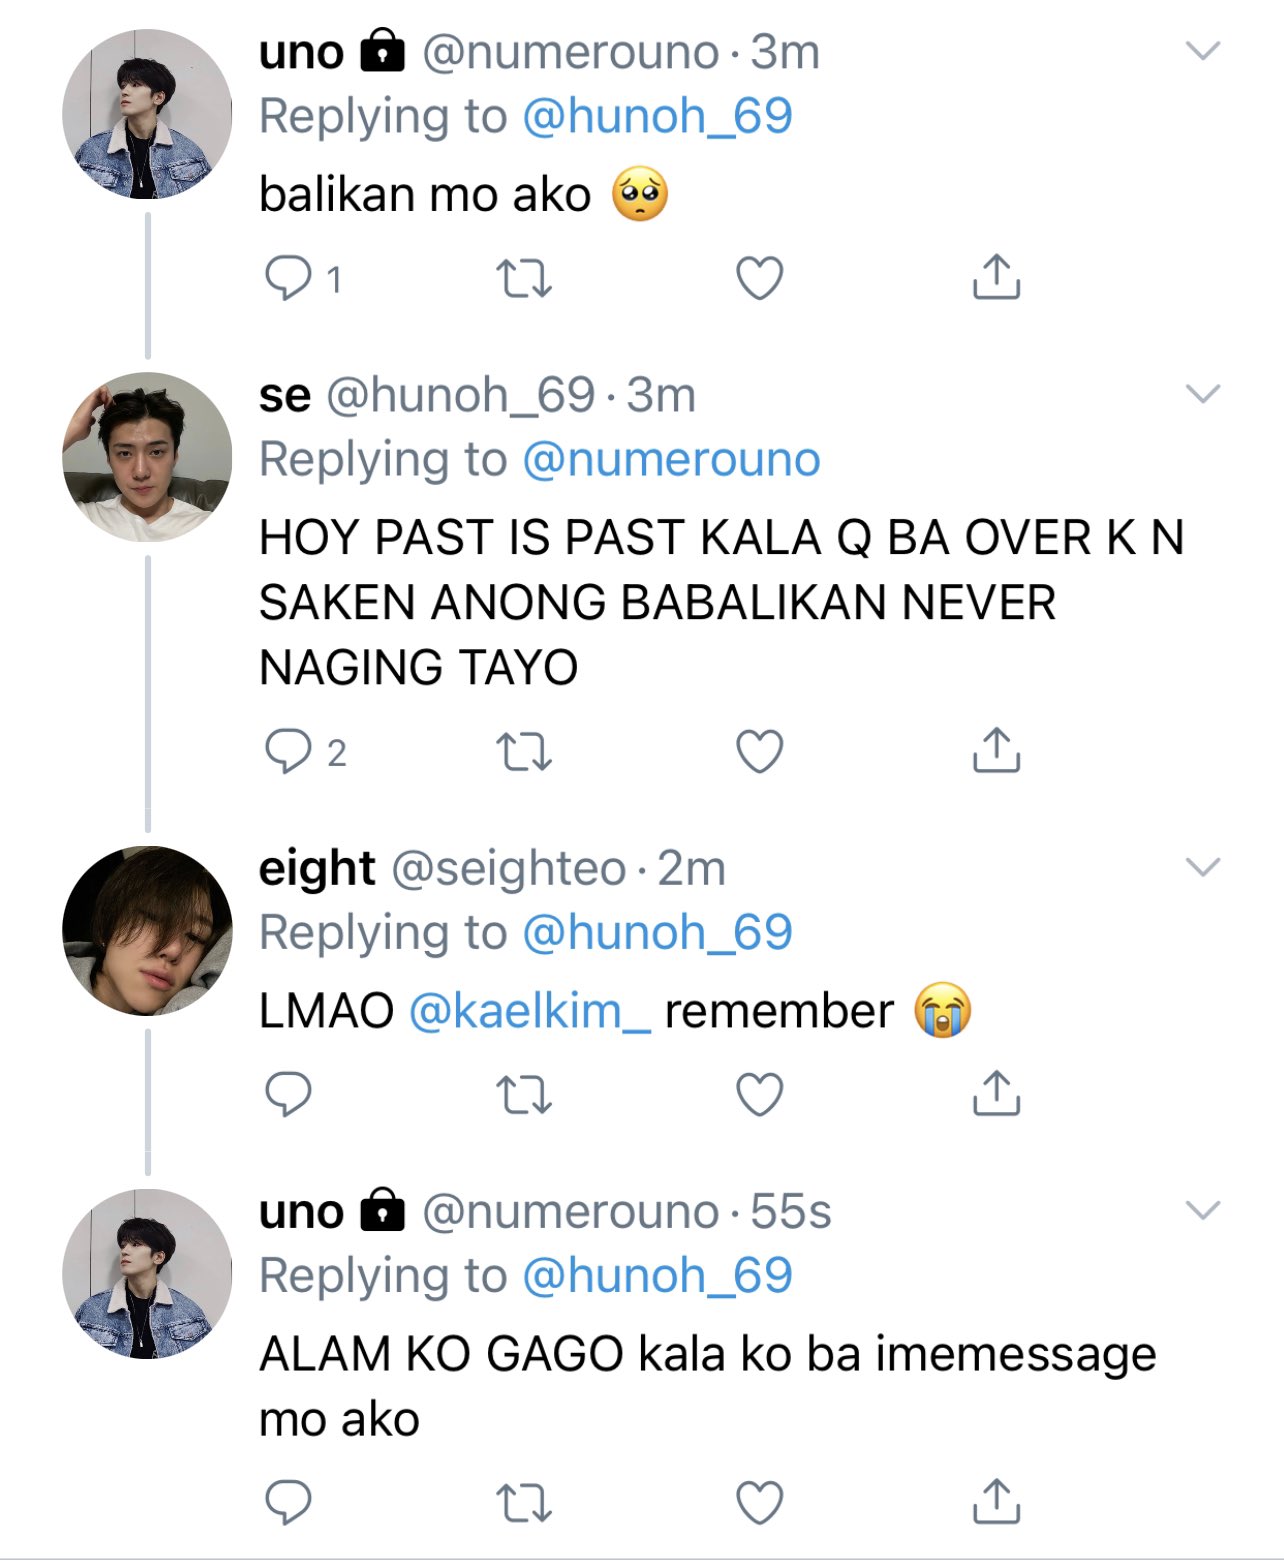Share uno's 'ALAM KO GAGO' tweet
Viewport: 1284px width, 1561px height.
tap(996, 1500)
